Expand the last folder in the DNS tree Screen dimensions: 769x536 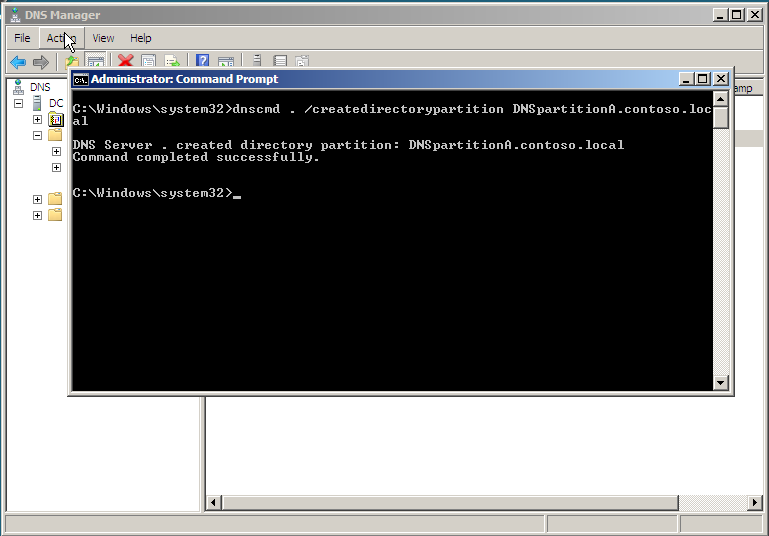[x=37, y=215]
